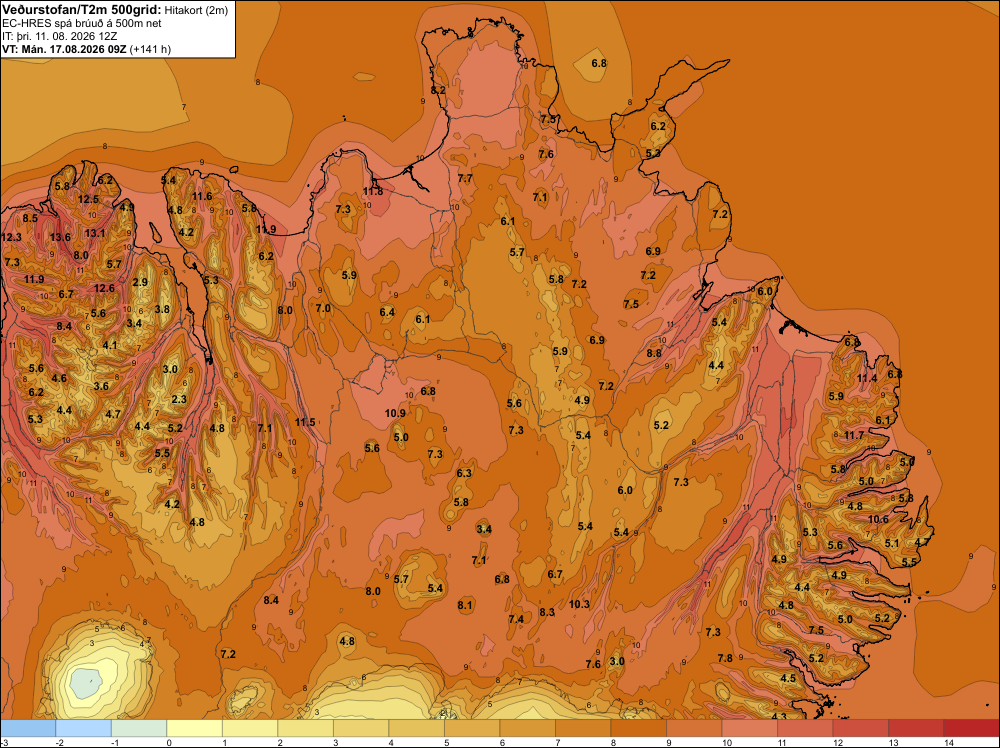
Task: Click the 12.5 temperature value
Action: tap(89, 199)
